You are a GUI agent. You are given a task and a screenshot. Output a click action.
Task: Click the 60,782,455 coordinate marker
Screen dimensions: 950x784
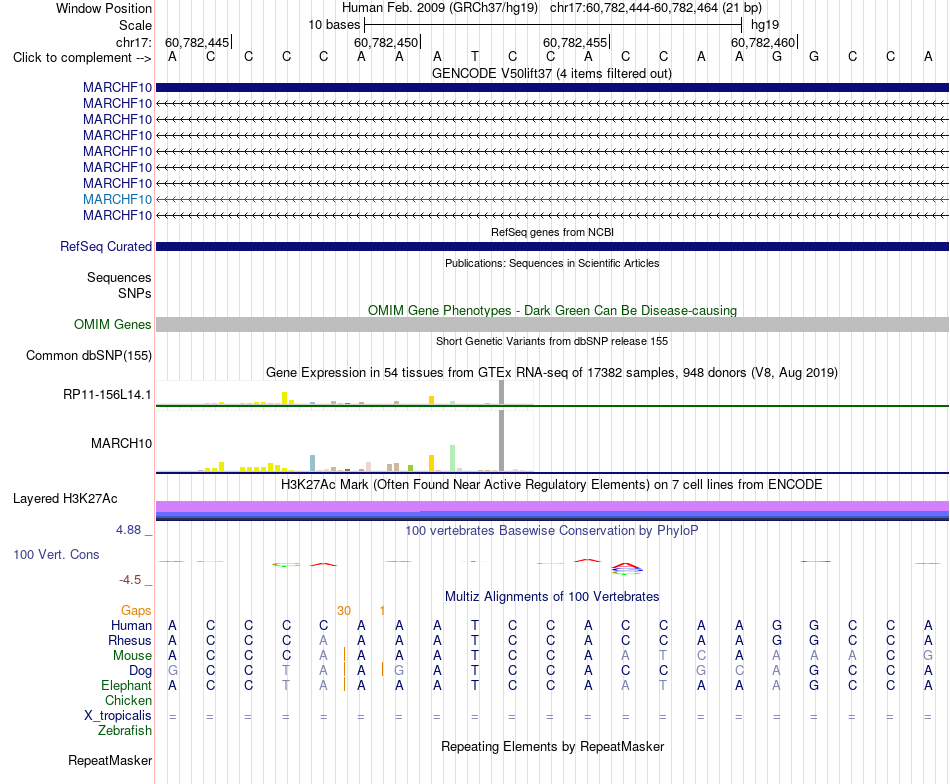pos(576,42)
